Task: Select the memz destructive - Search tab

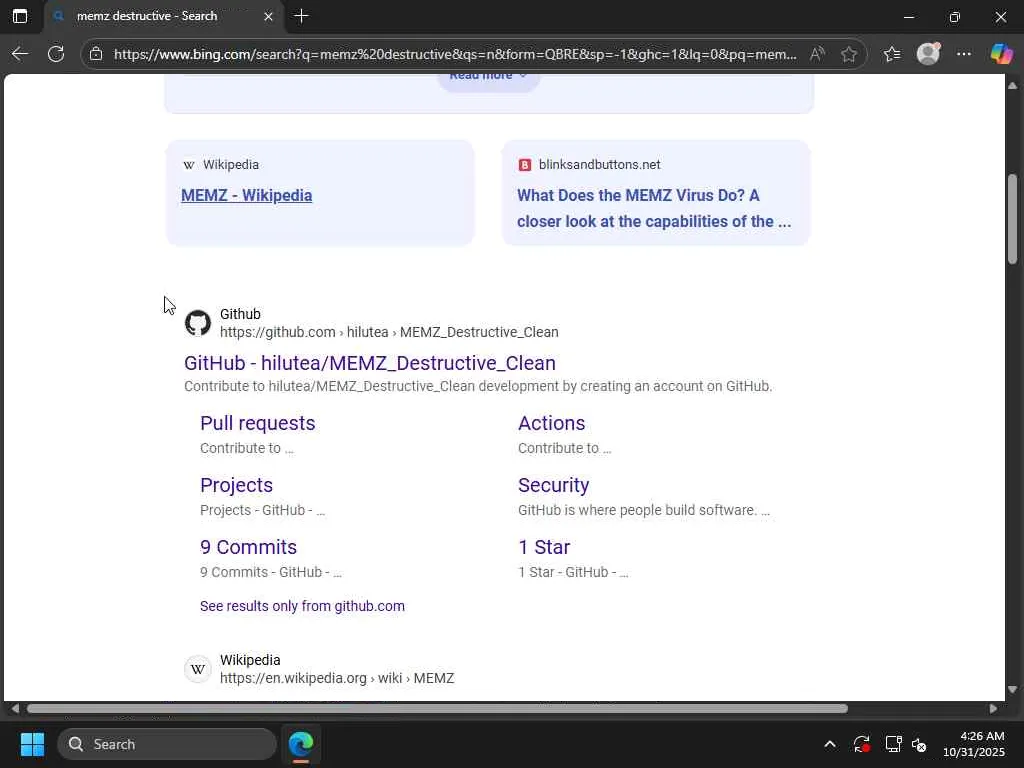Action: (163, 16)
